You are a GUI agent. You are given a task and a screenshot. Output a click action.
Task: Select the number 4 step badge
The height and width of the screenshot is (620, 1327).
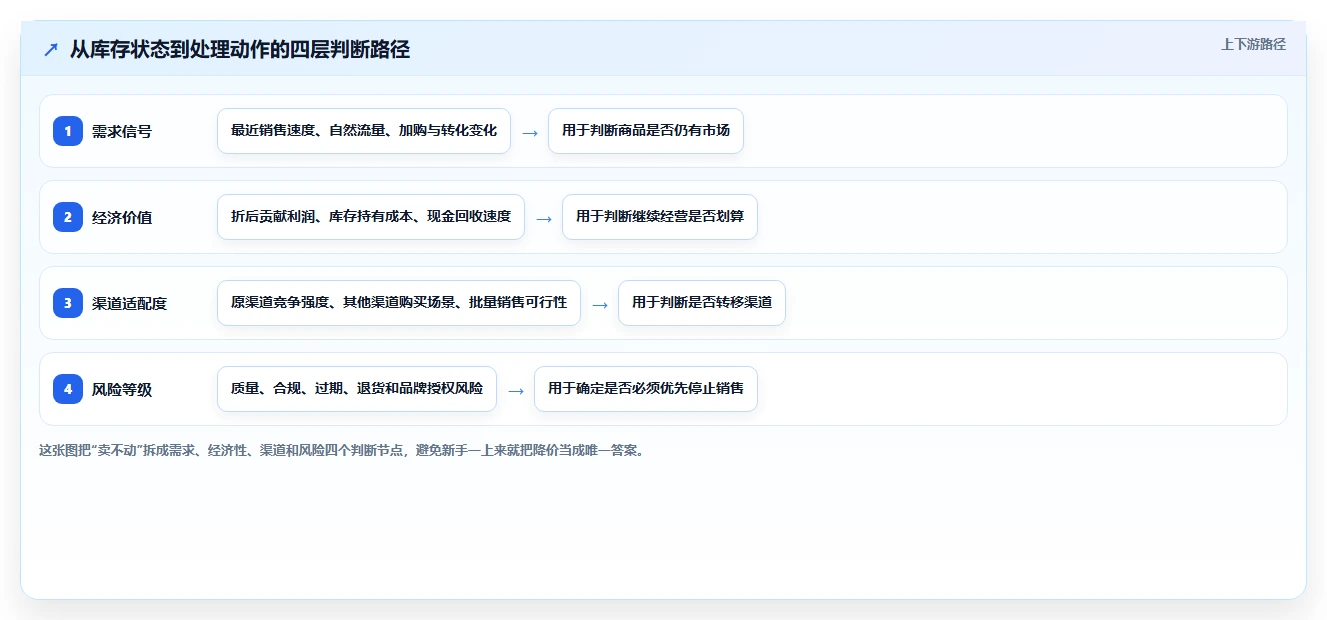click(x=68, y=388)
